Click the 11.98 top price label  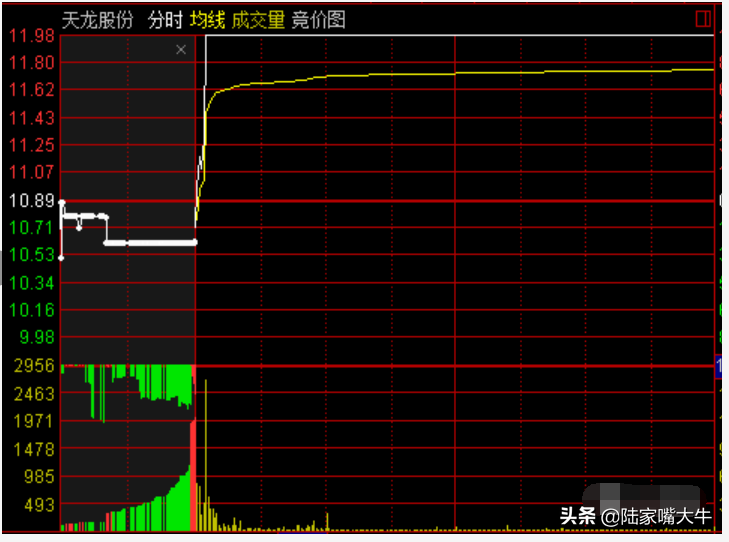(x=32, y=36)
